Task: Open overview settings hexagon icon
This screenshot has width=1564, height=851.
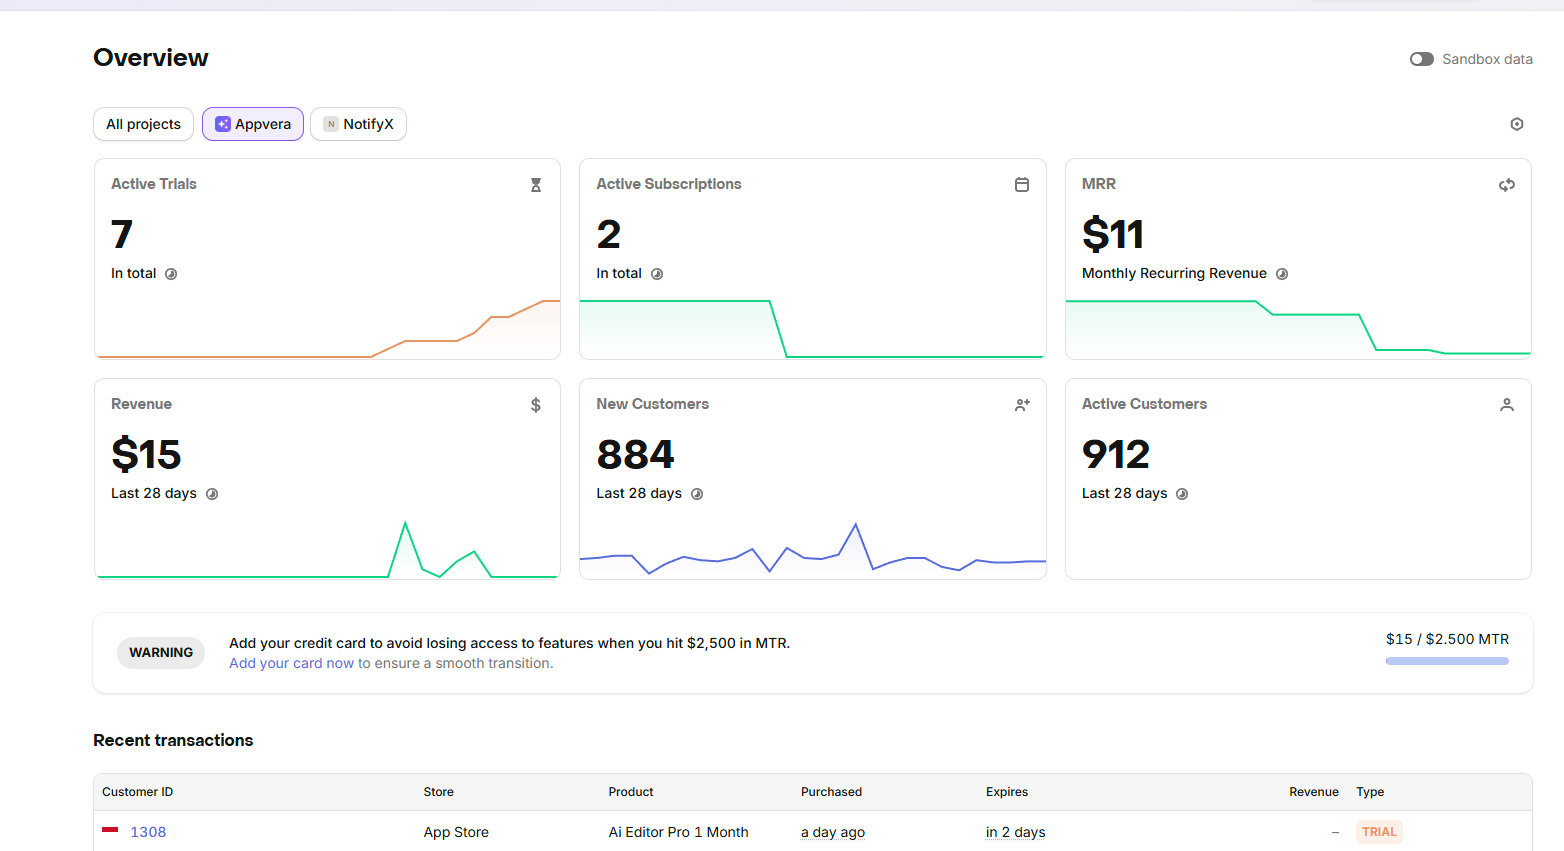Action: 1516,124
